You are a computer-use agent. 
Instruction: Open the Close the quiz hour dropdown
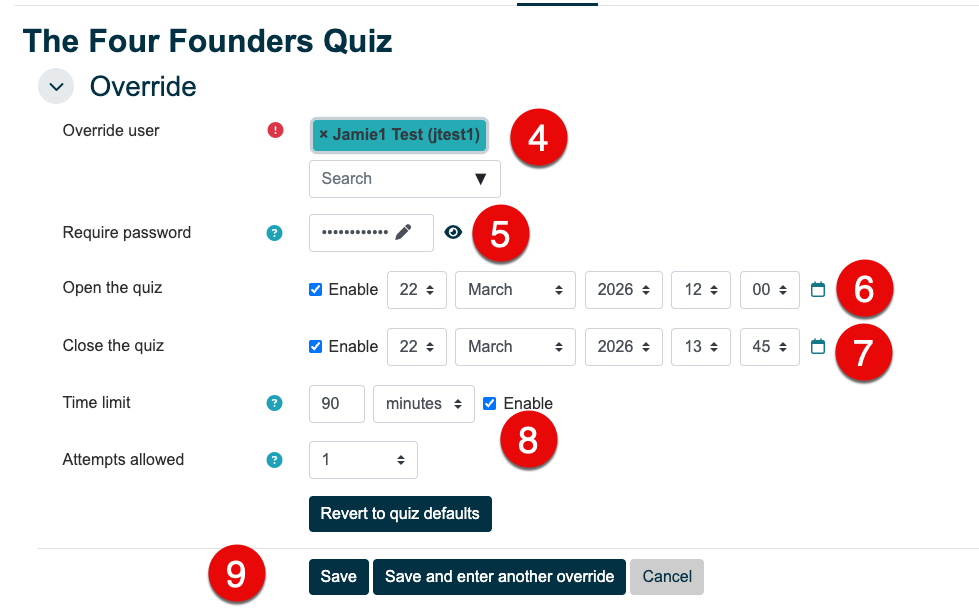pos(701,346)
